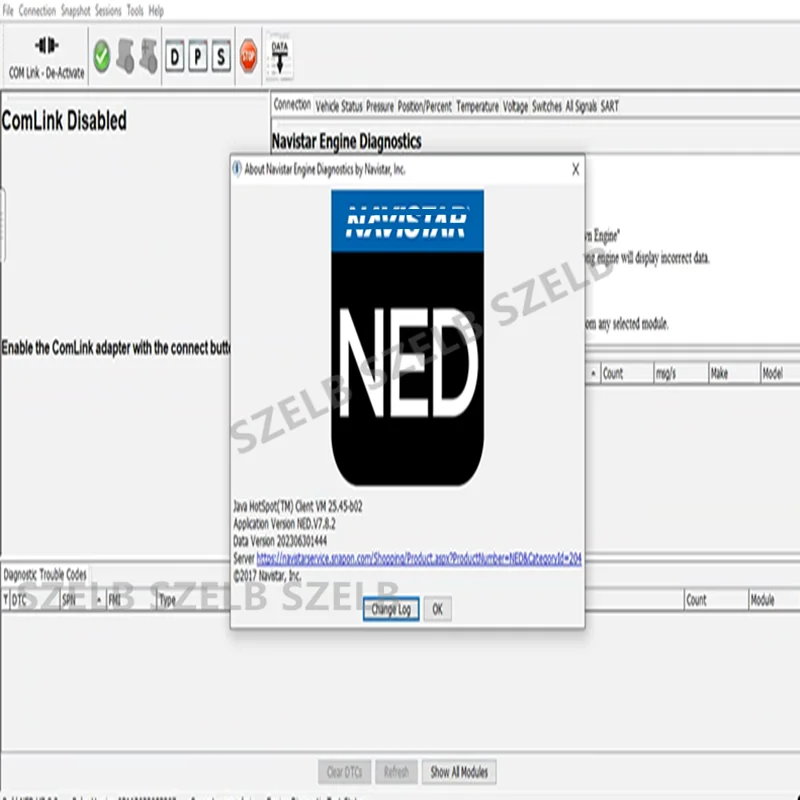Click the Clear DTCs button

[344, 772]
